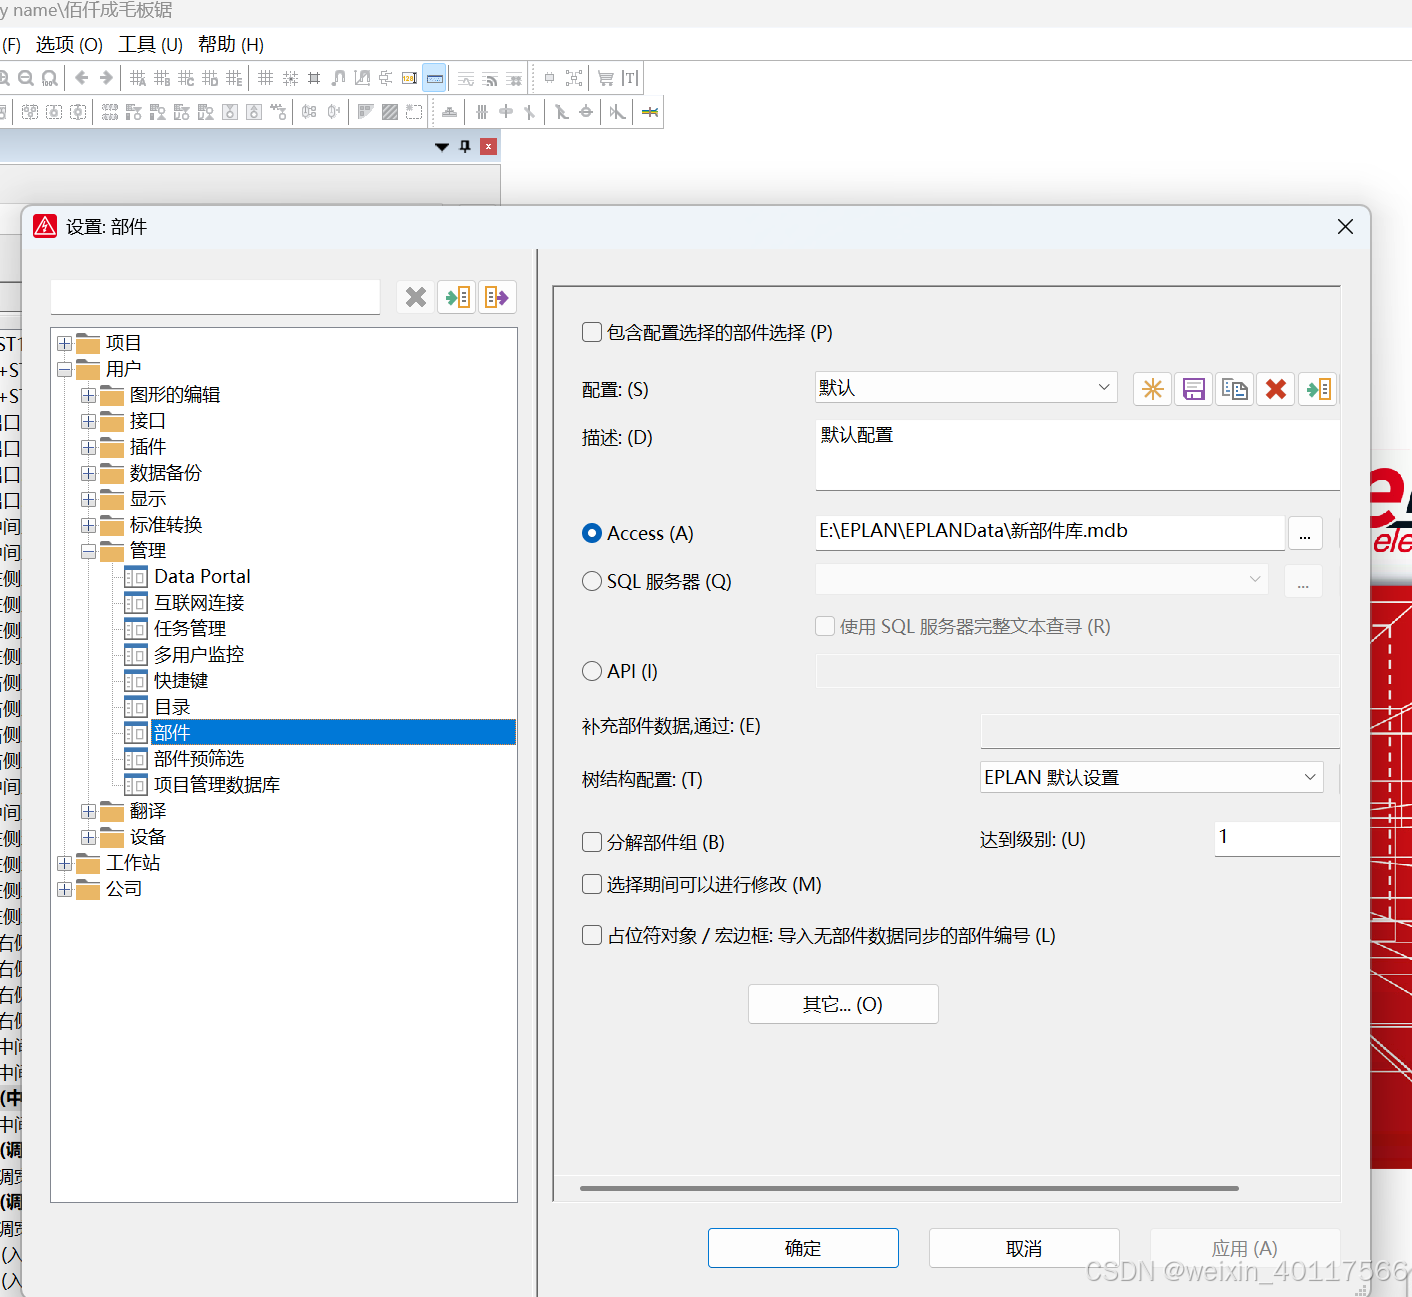Open the SQL 服务器 dropdown list
This screenshot has width=1412, height=1297.
[x=1042, y=579]
